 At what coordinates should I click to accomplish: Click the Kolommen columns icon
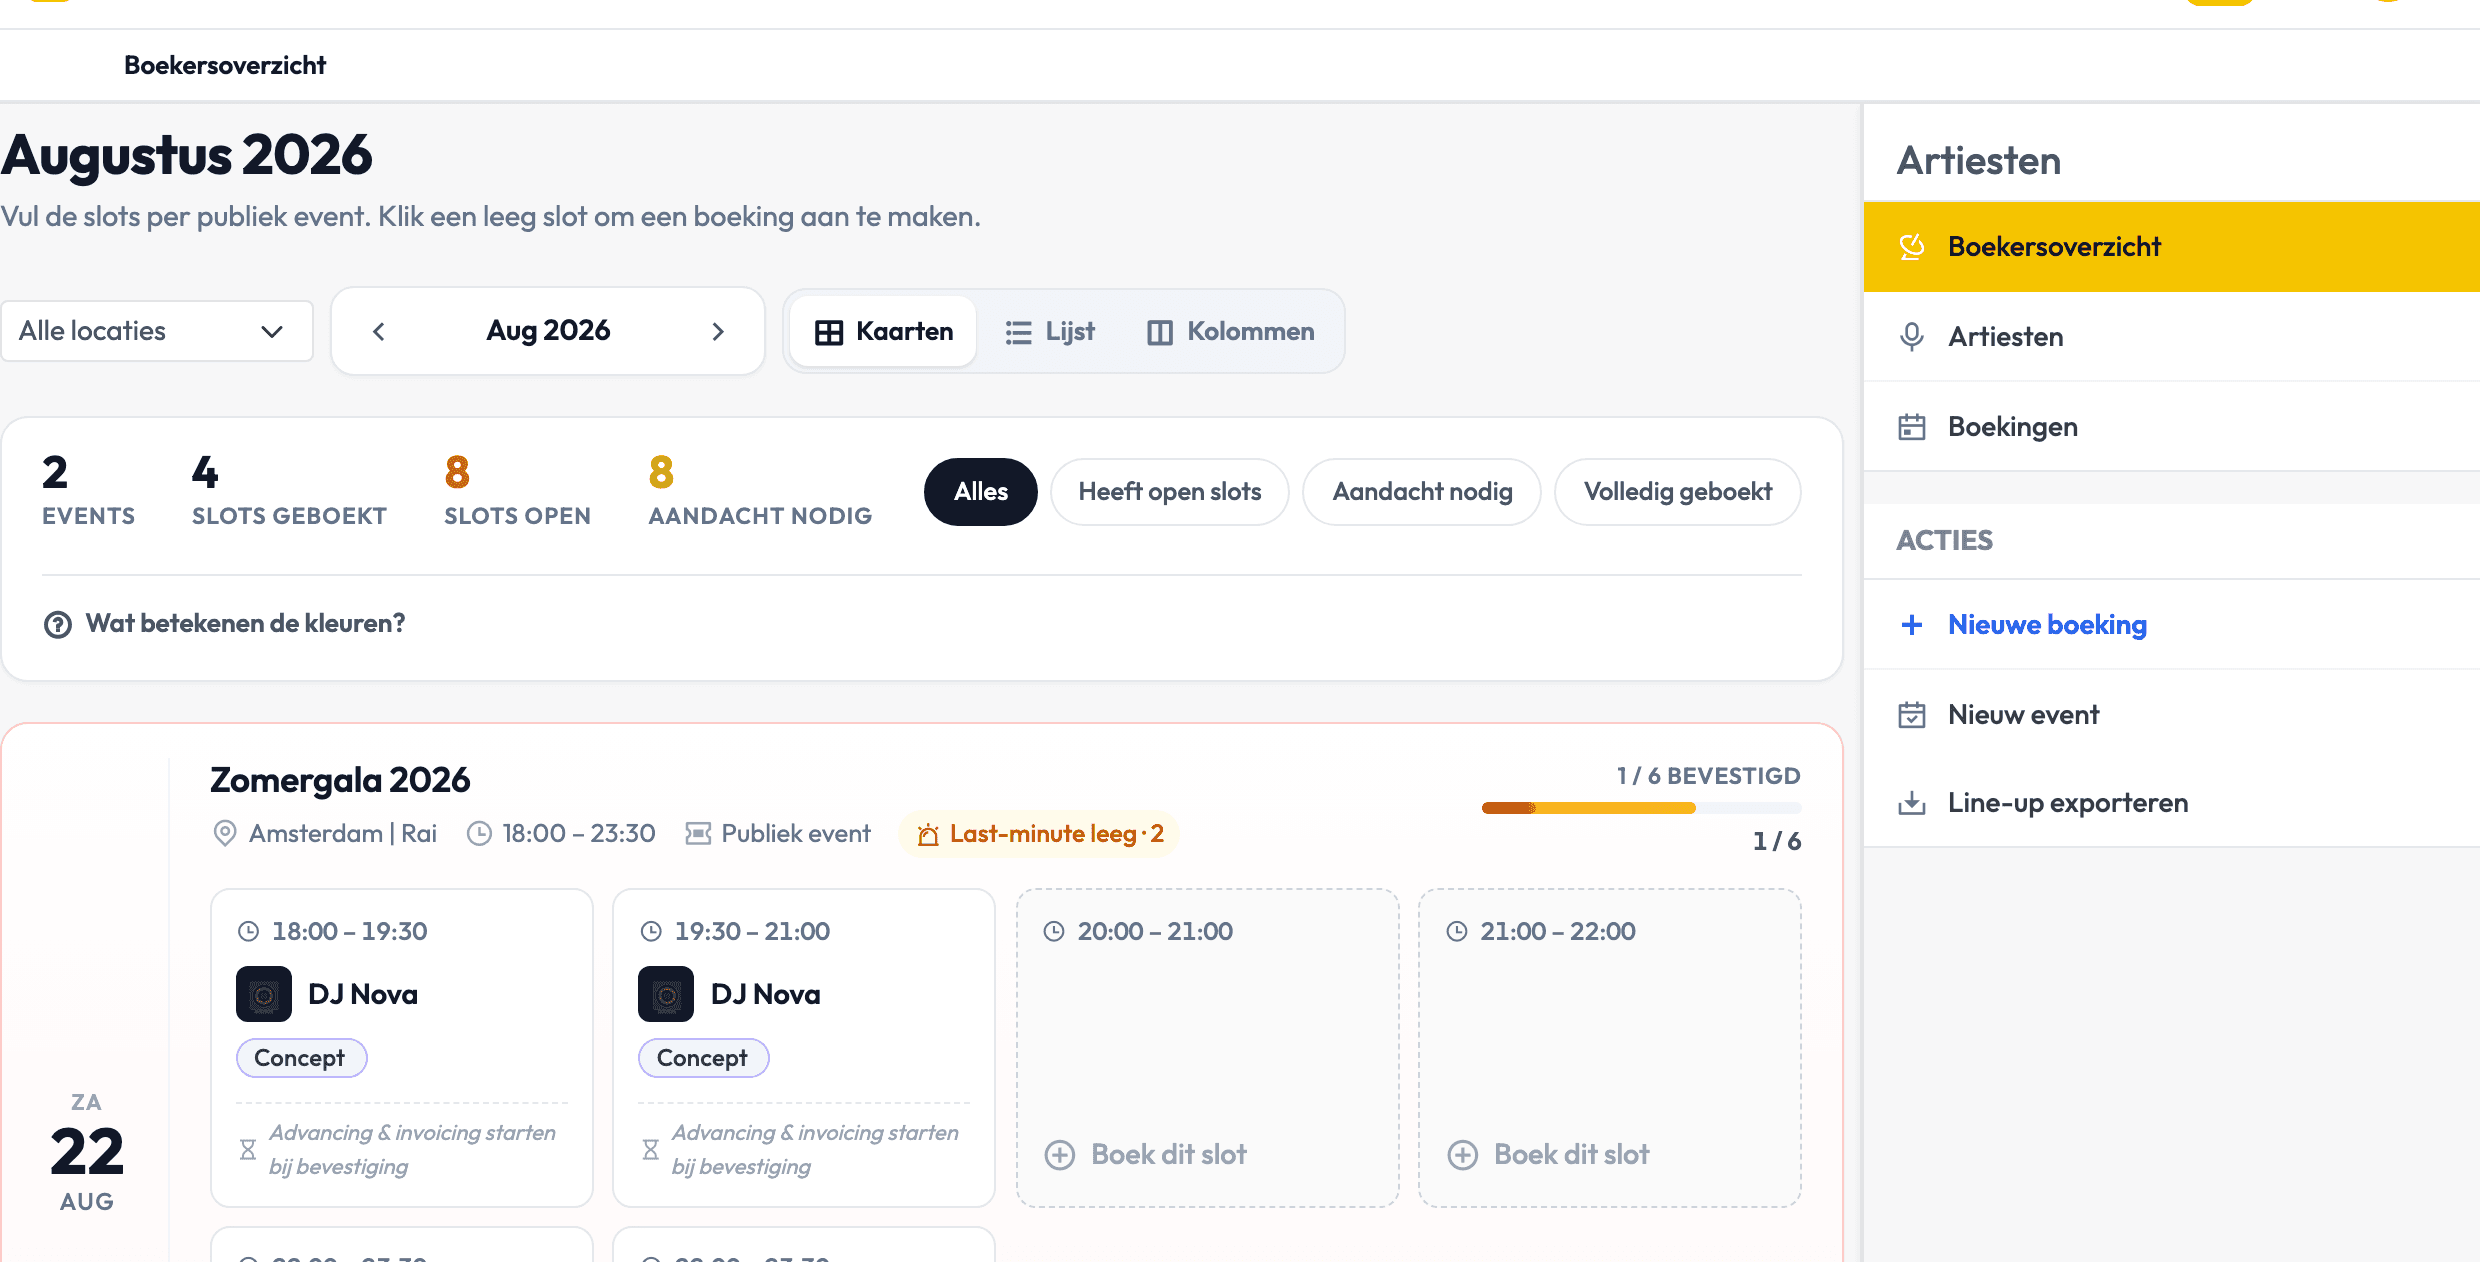[1160, 332]
